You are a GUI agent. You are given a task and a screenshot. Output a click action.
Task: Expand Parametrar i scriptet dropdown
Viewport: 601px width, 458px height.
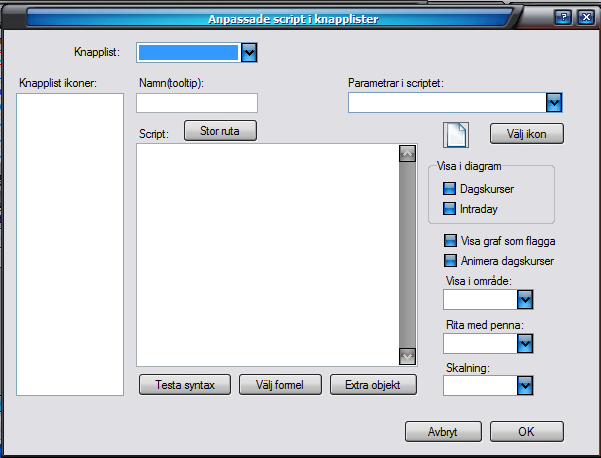coord(554,102)
